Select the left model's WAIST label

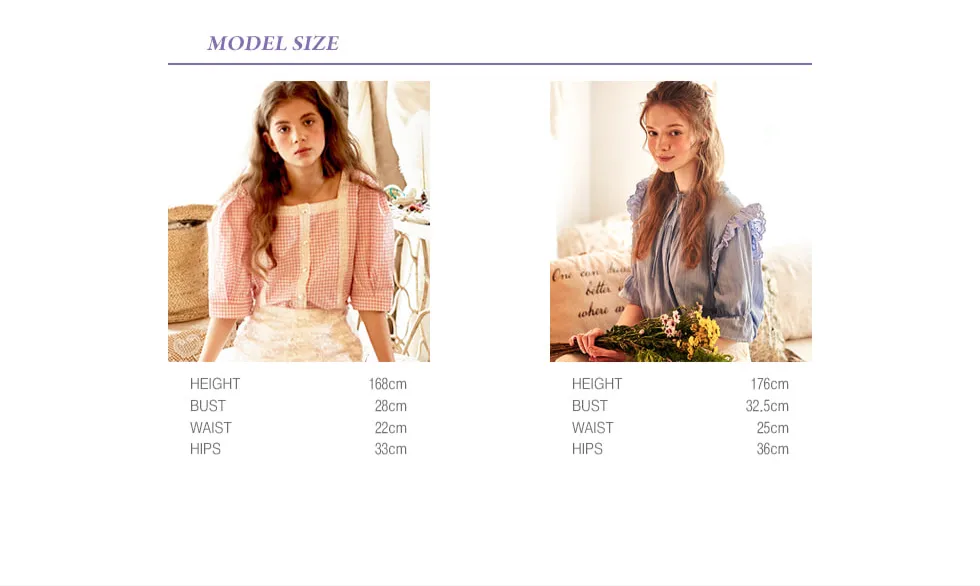[x=211, y=428]
